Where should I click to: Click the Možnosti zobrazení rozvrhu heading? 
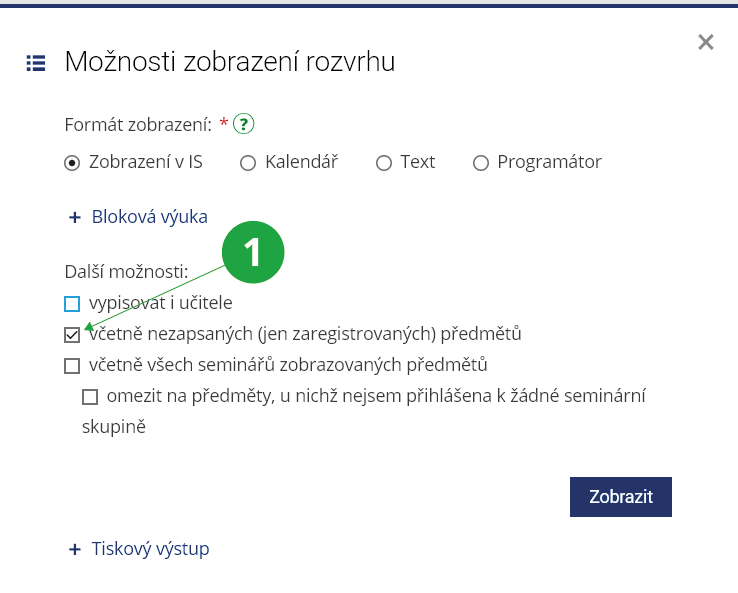tap(230, 62)
